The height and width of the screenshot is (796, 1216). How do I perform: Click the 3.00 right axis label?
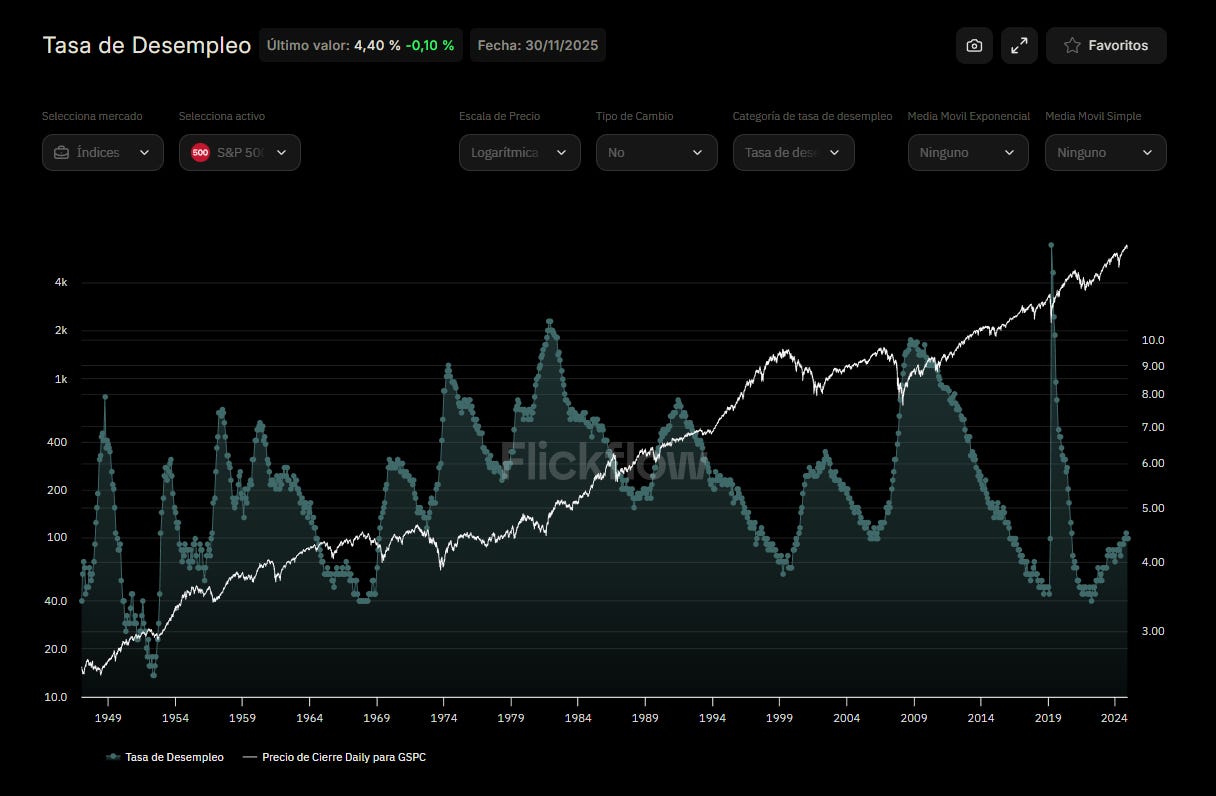pyautogui.click(x=1152, y=631)
